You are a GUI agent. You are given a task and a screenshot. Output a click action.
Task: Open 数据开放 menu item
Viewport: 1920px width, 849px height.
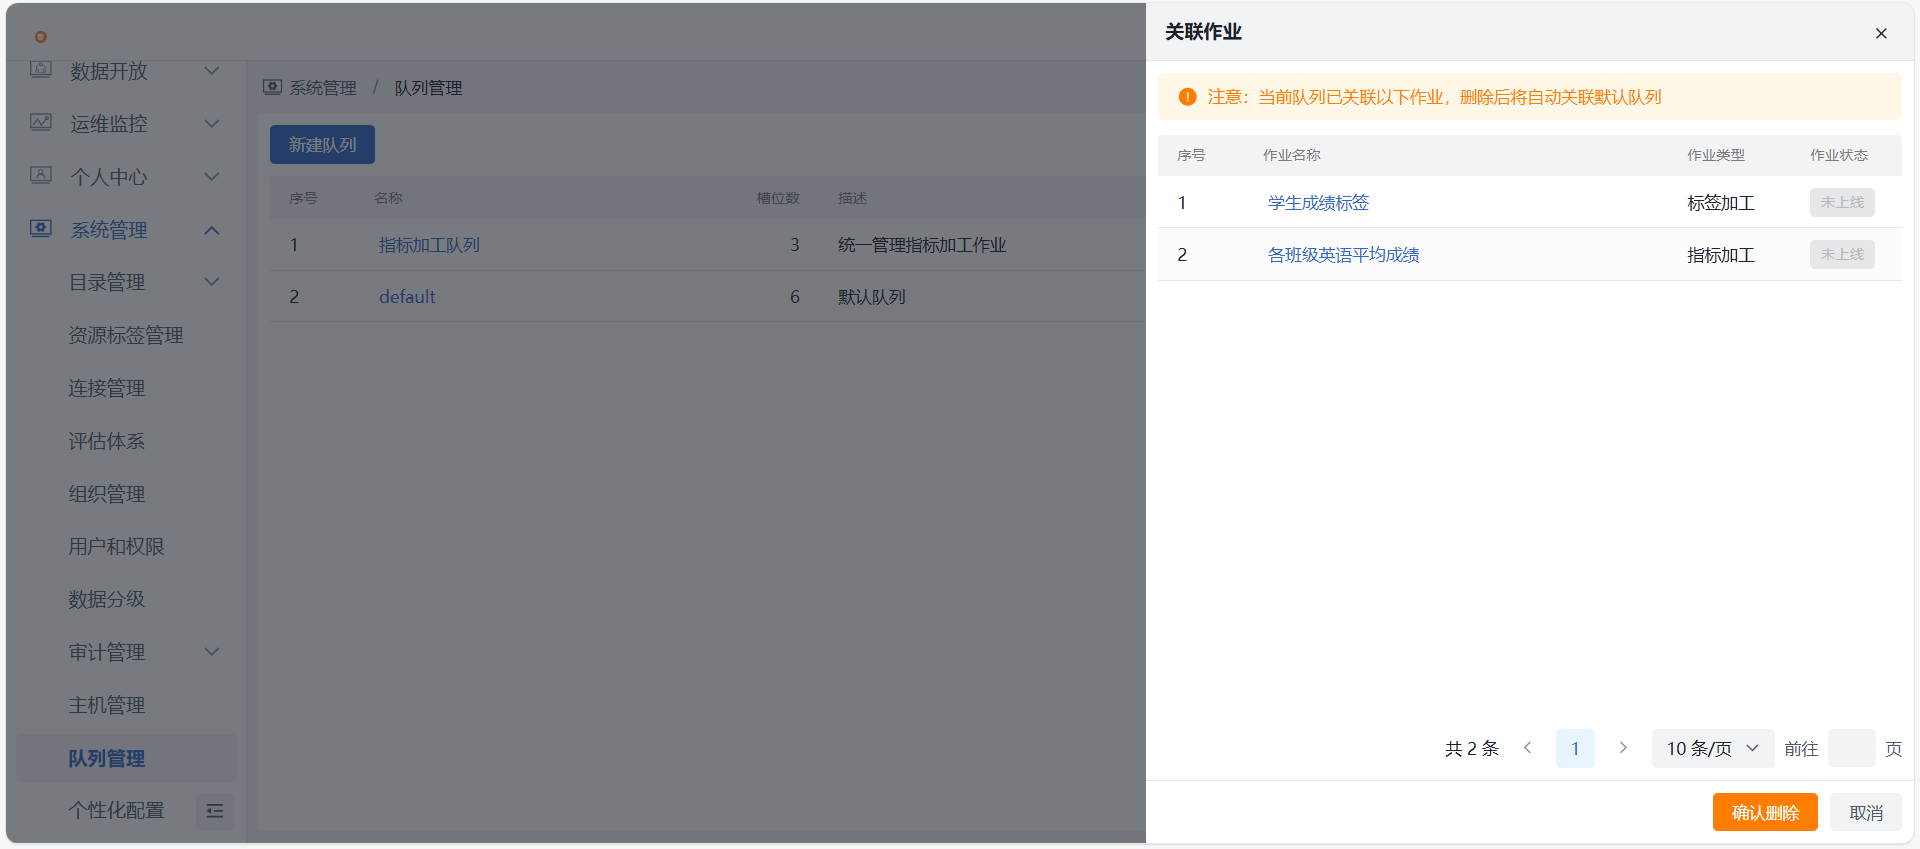point(109,71)
